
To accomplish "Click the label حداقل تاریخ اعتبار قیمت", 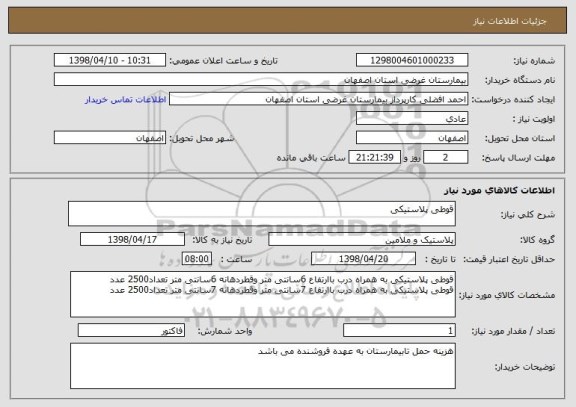I will pyautogui.click(x=509, y=259).
